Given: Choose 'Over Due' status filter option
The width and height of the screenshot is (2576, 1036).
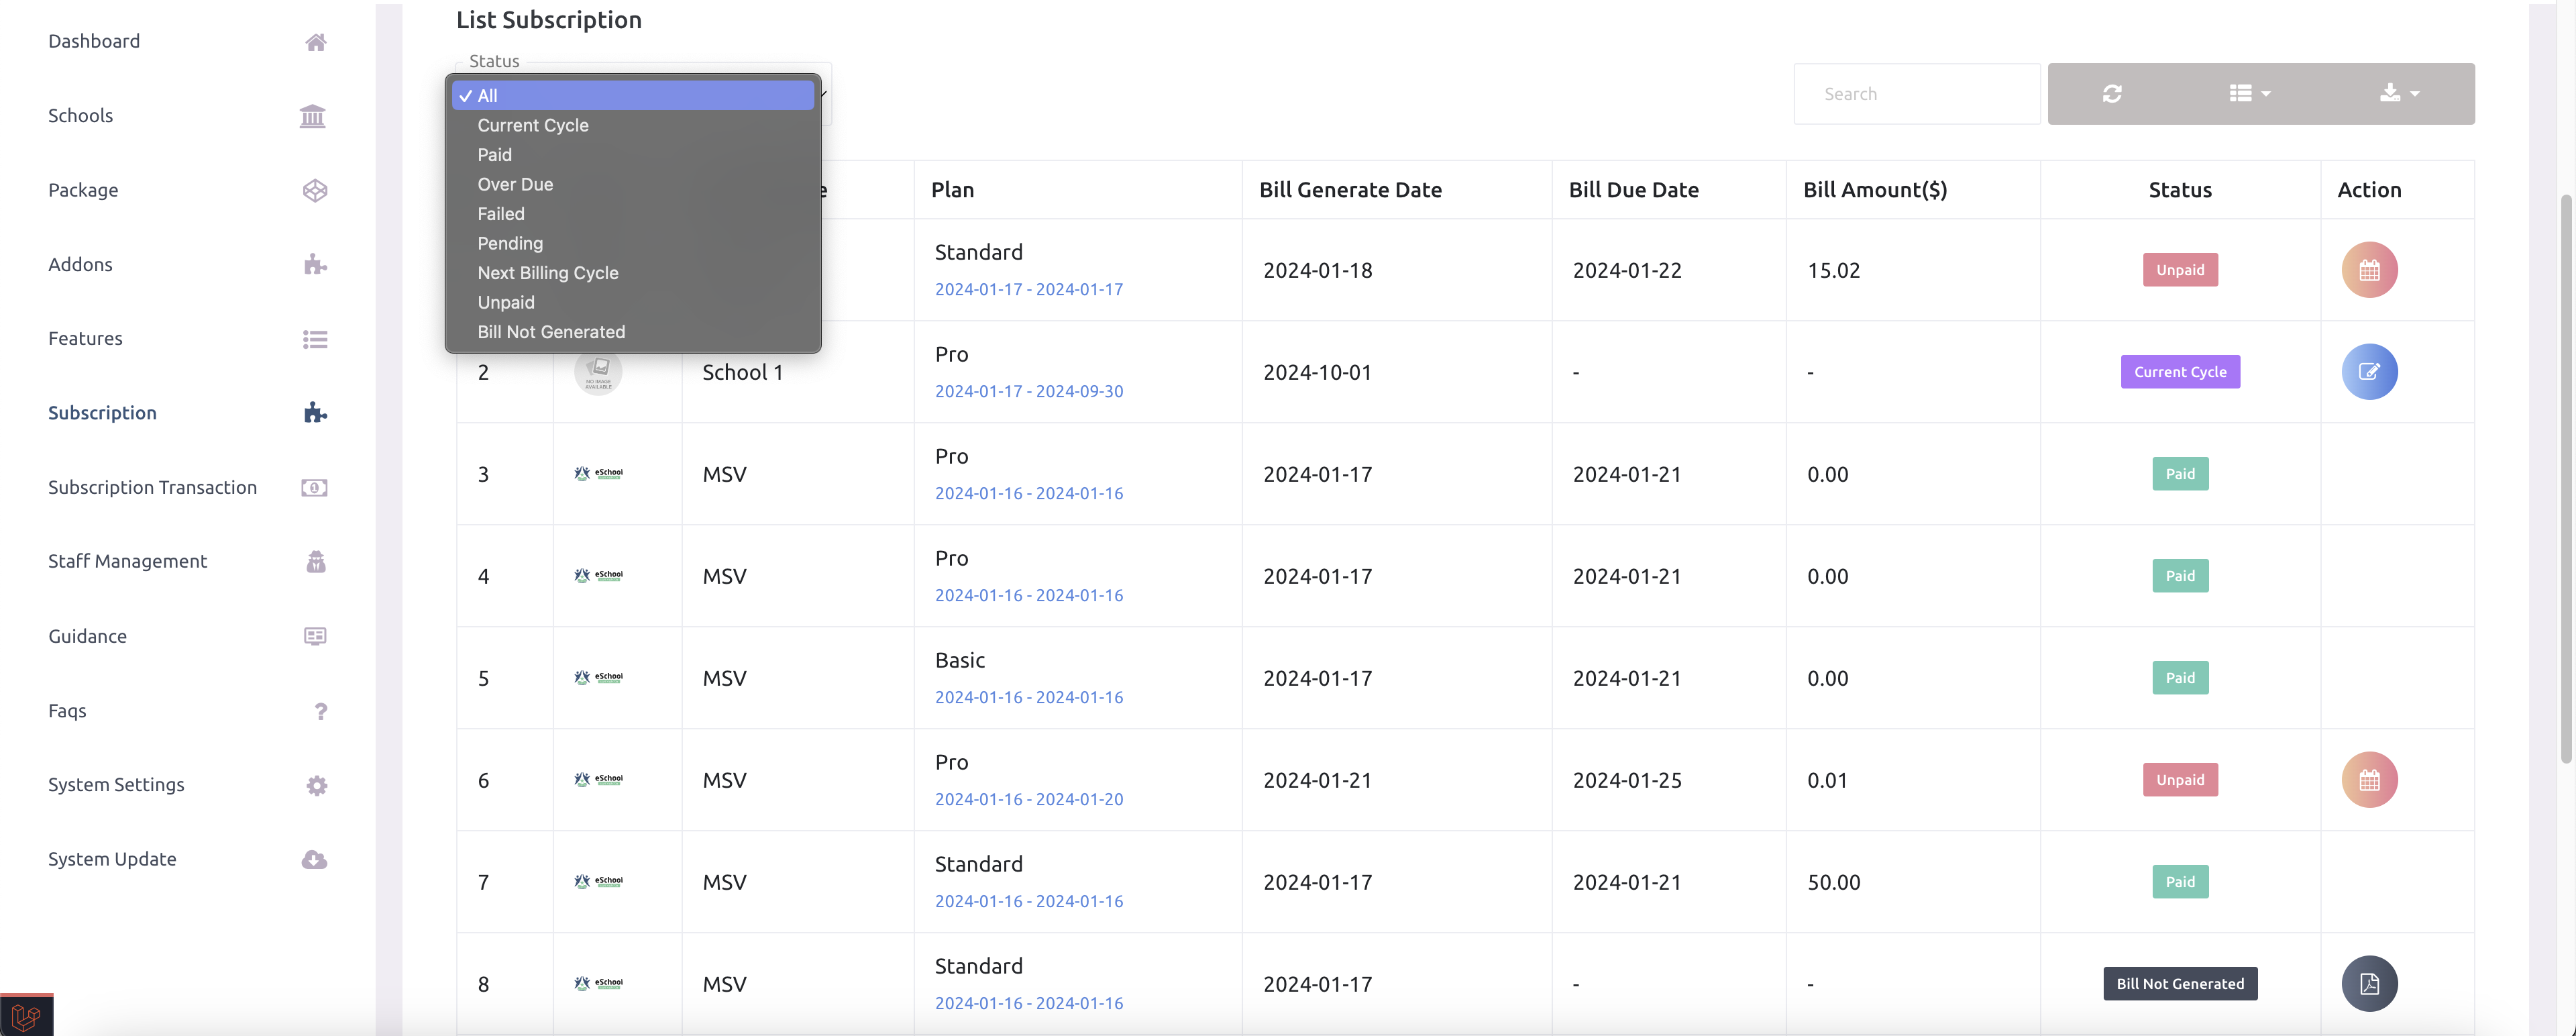Looking at the screenshot, I should point(515,184).
